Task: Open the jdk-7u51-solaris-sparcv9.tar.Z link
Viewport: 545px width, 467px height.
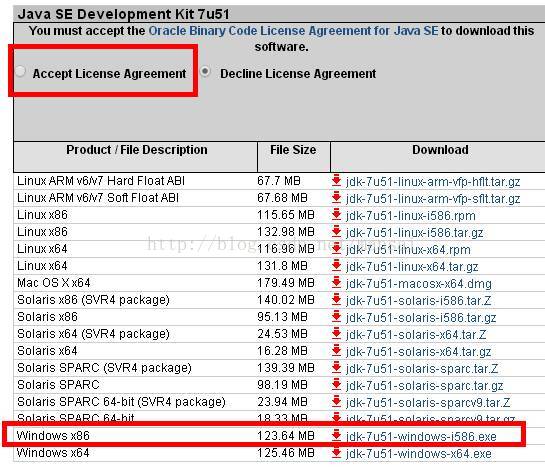Action: click(x=428, y=403)
